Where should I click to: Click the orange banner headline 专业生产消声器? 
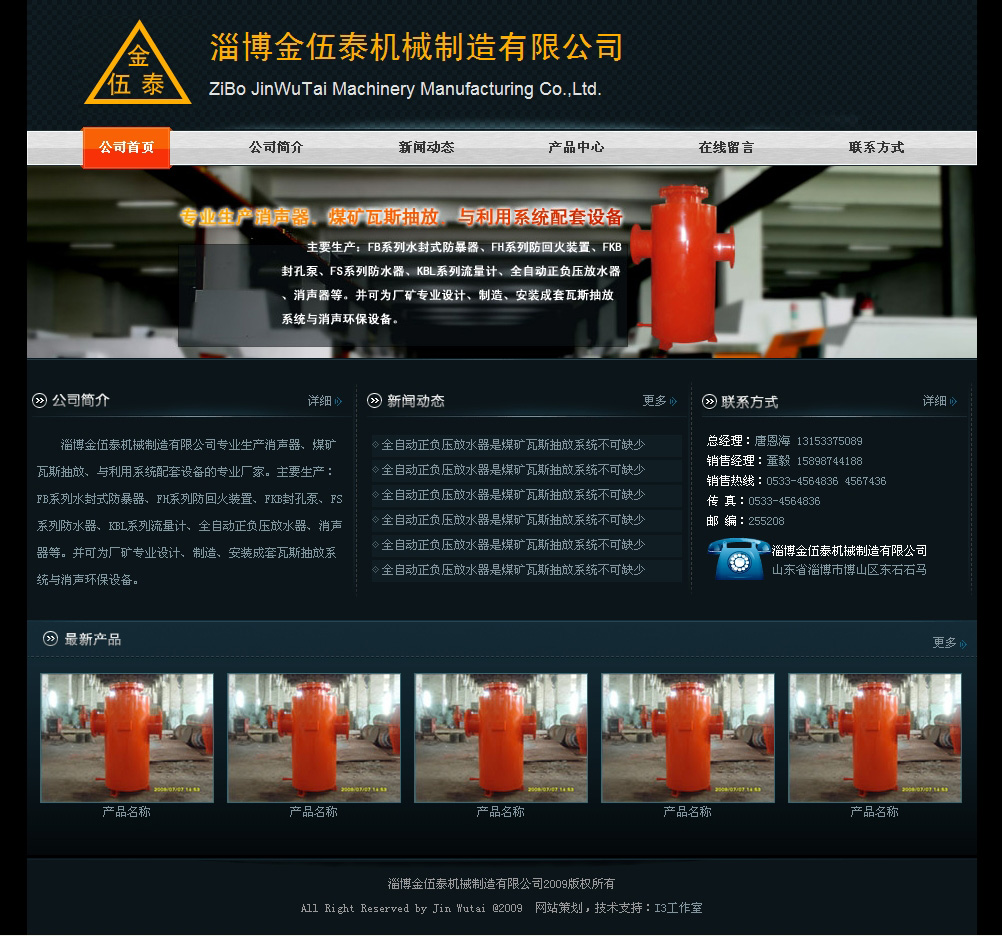[401, 217]
